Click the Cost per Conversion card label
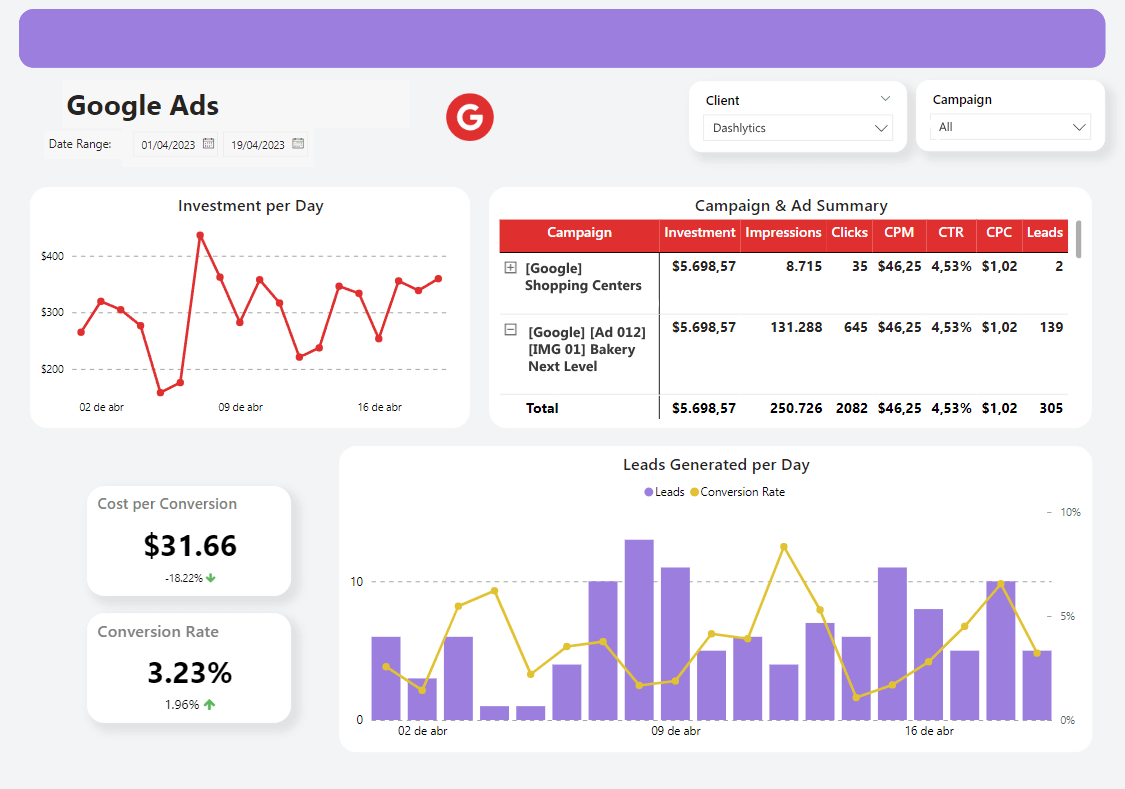 point(167,504)
